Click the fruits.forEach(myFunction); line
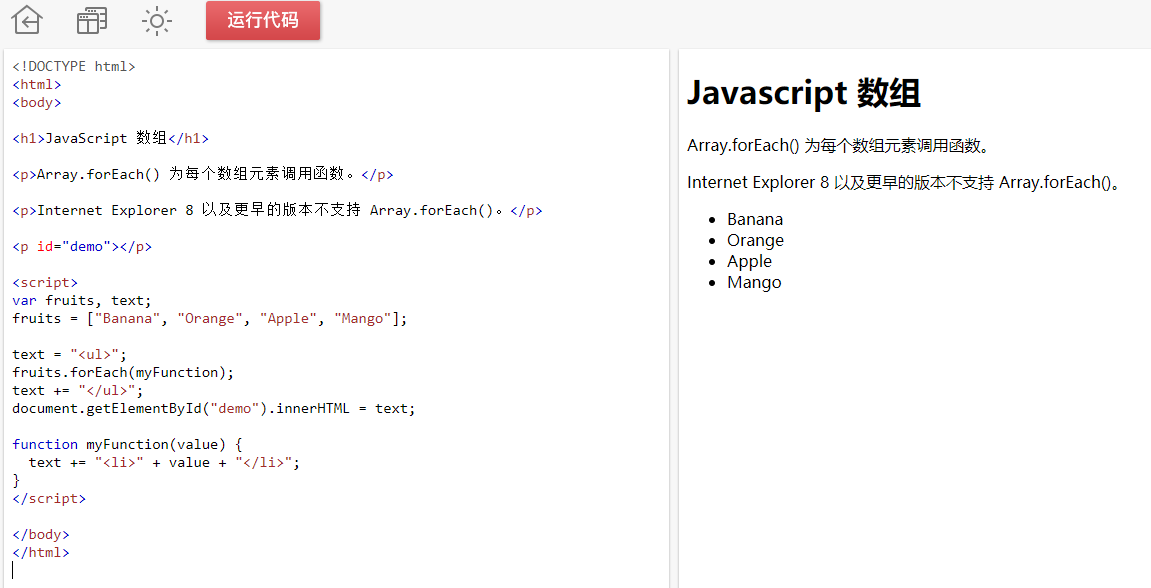 point(123,372)
